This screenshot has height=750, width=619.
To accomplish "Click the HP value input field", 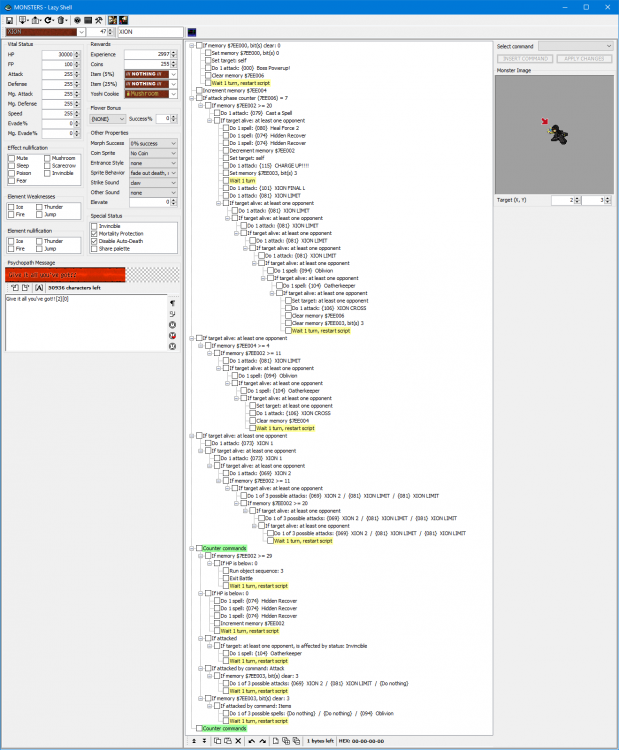I will pos(58,55).
